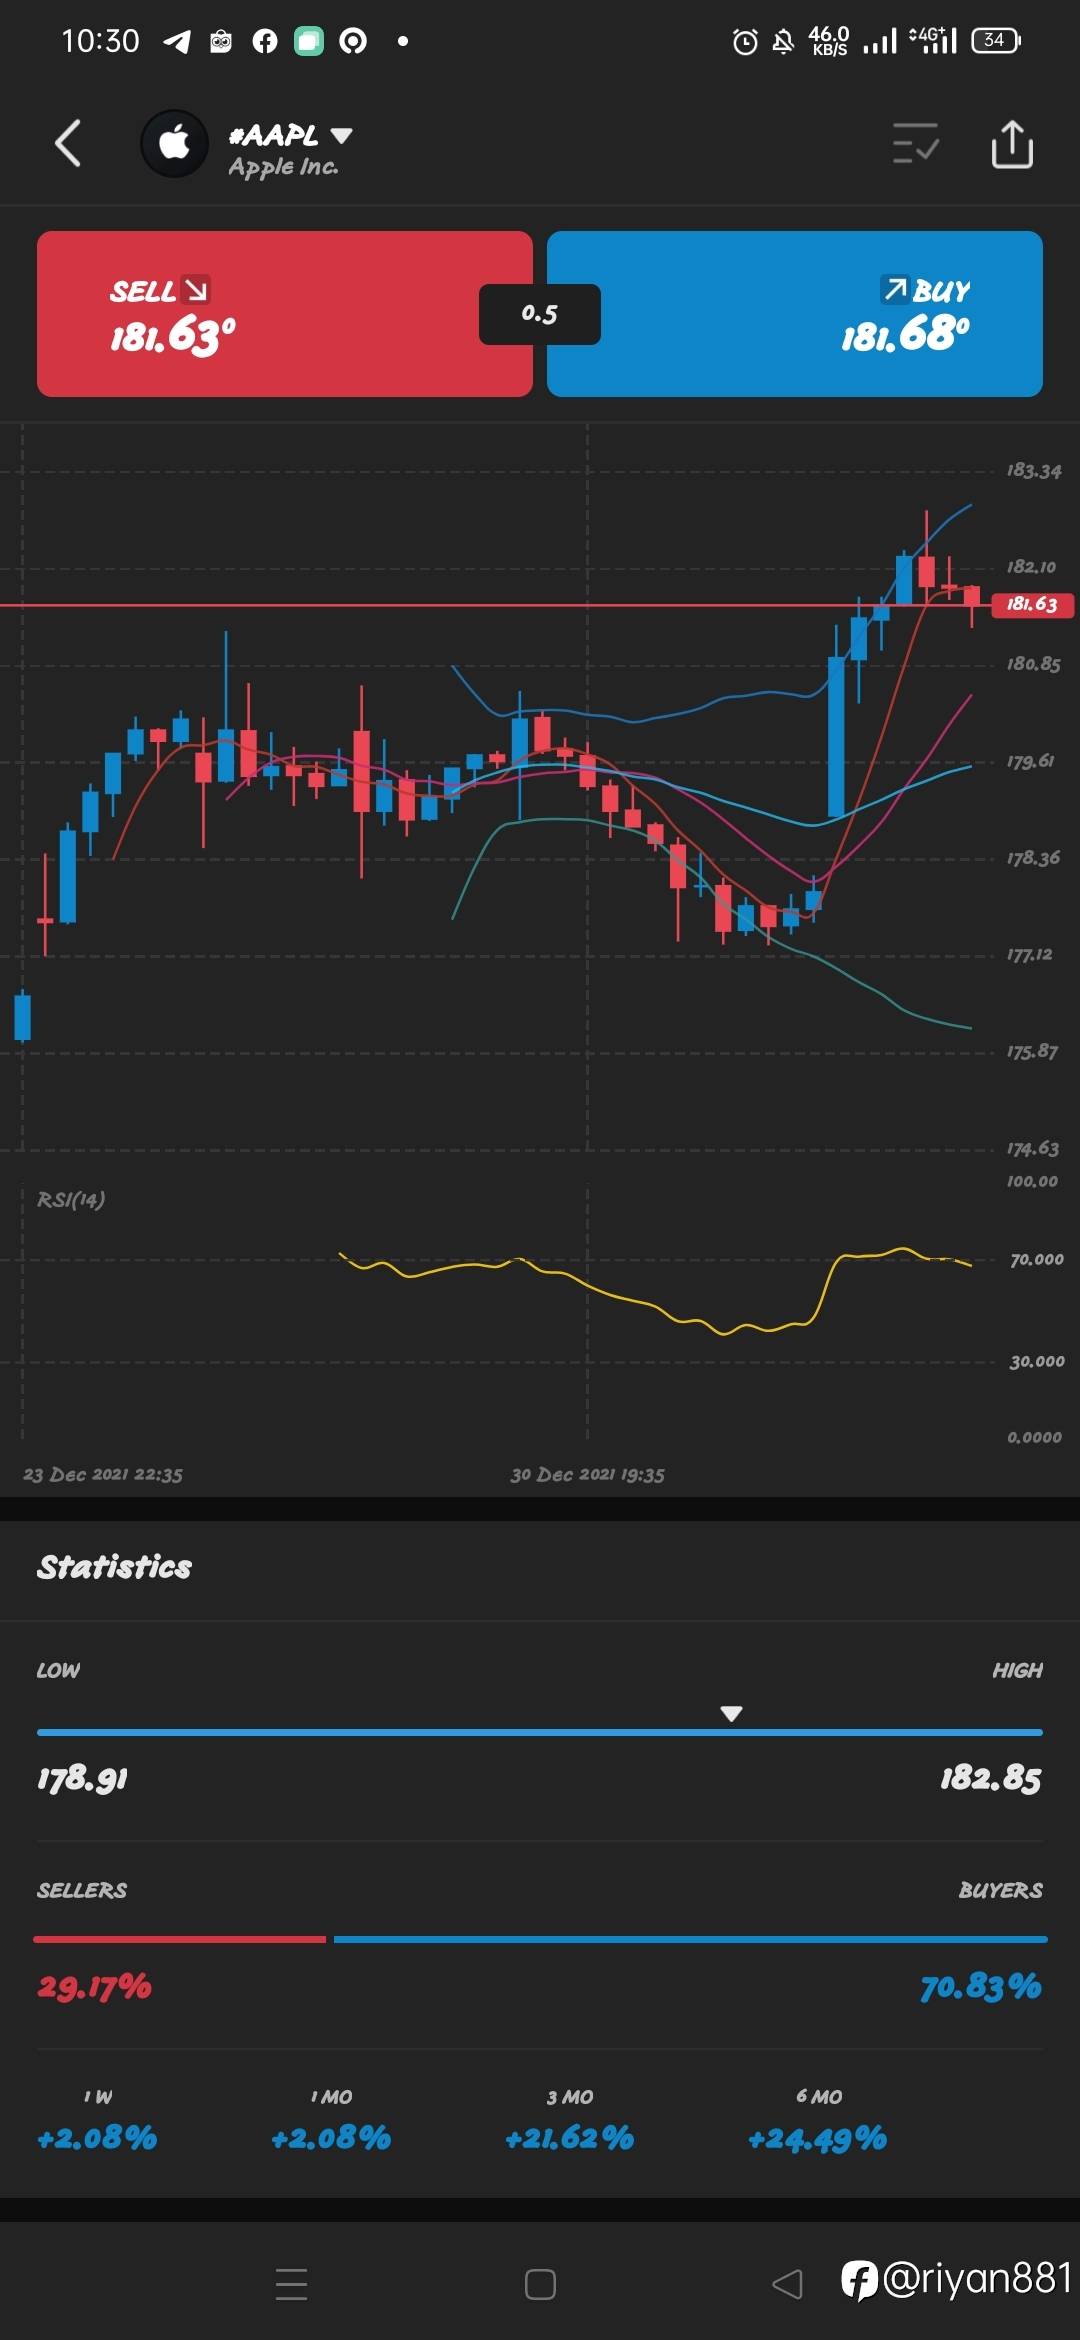Tap the back arrow icon
This screenshot has width=1080, height=2340.
(67, 143)
